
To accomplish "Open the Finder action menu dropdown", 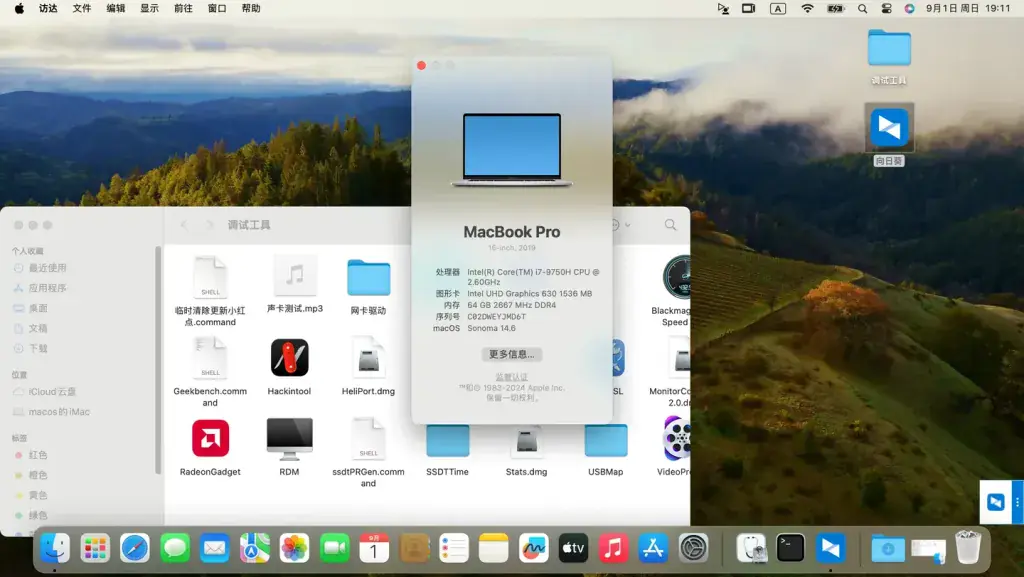I will click(620, 225).
